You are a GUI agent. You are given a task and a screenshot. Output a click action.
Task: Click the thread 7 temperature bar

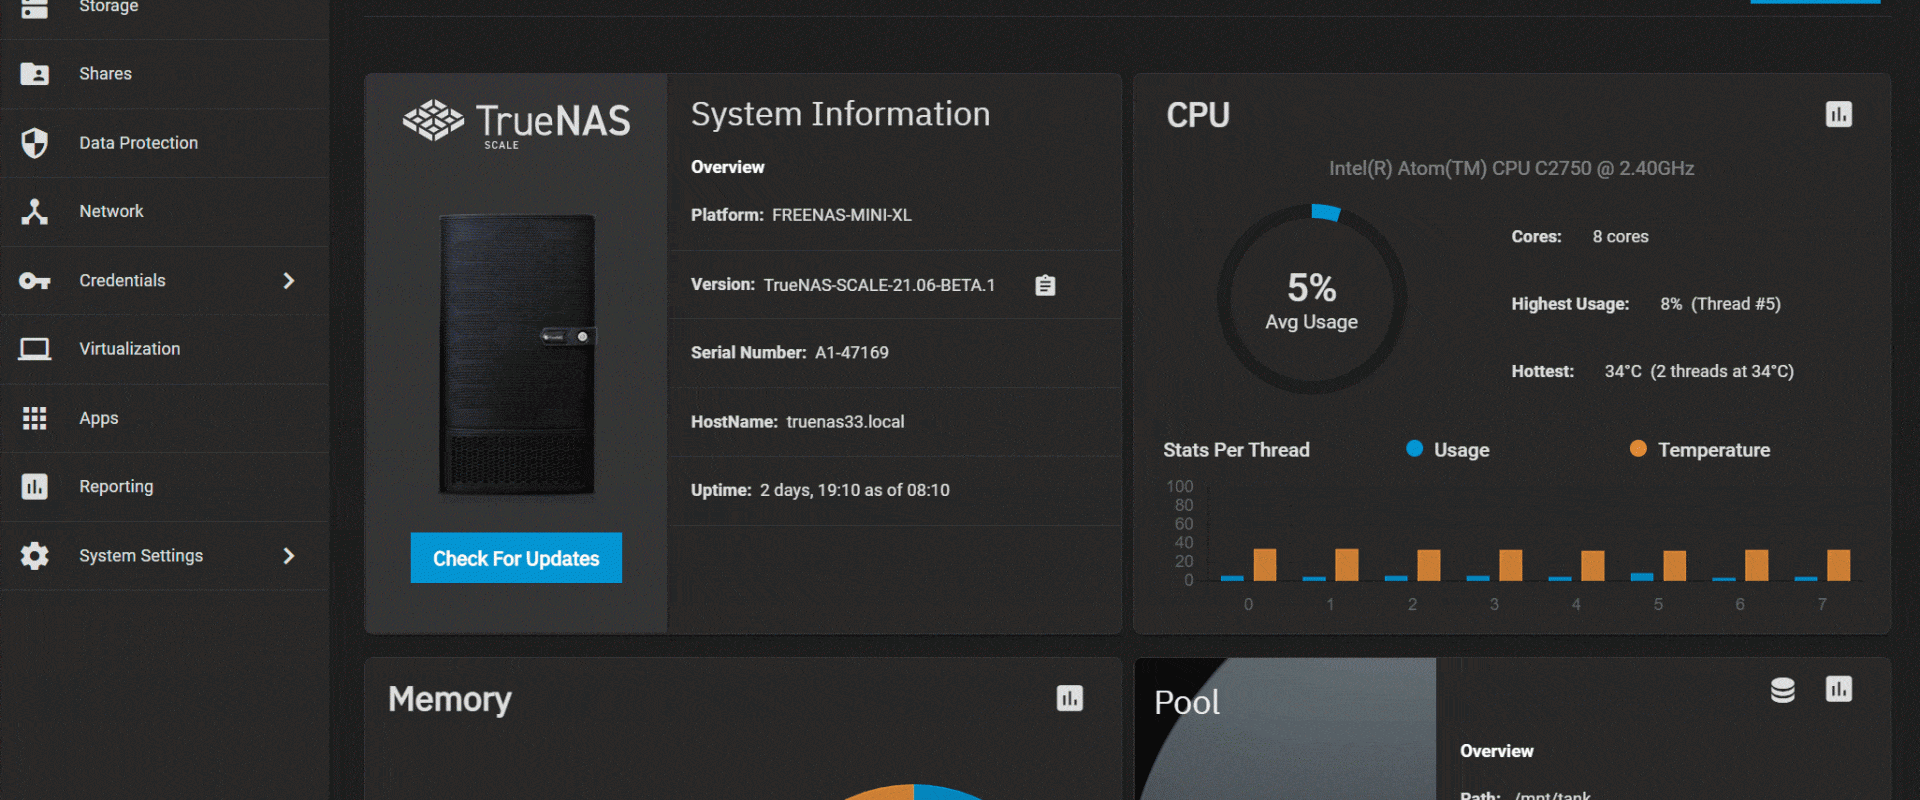point(1838,565)
